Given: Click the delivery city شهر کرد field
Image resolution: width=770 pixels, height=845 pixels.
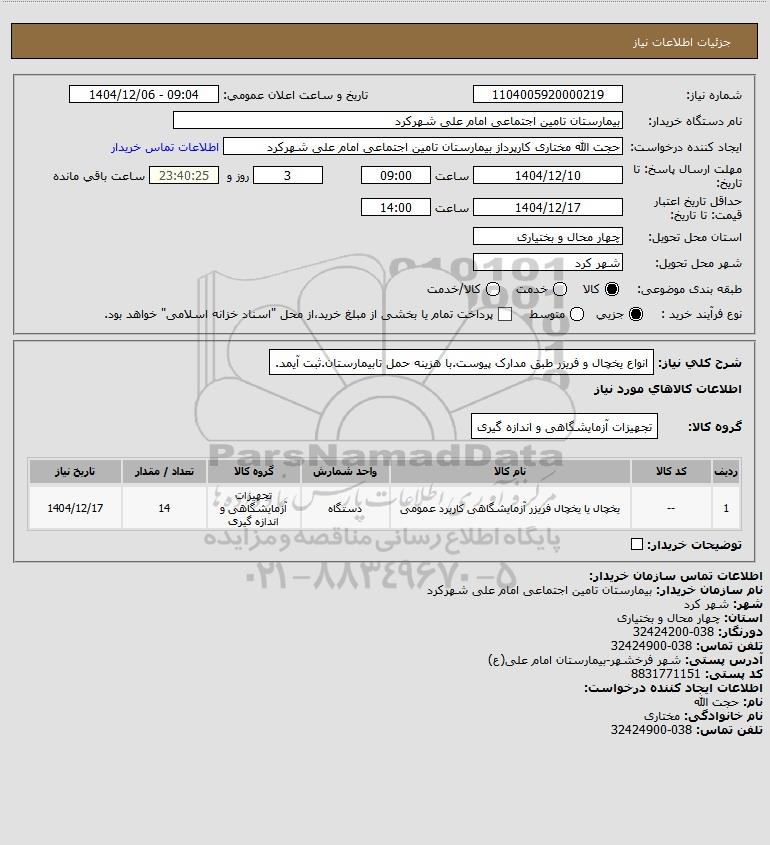Looking at the screenshot, I should [547, 262].
